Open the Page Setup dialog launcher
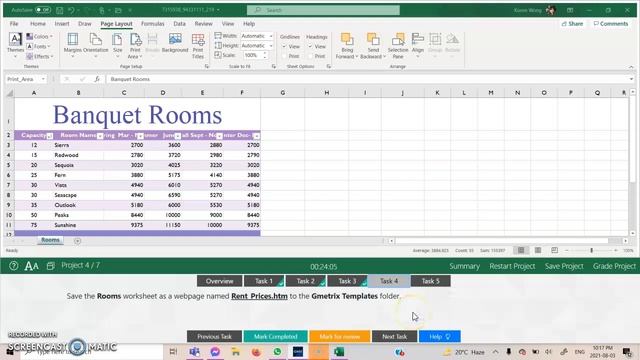This screenshot has width=640, height=360. pos(207,66)
